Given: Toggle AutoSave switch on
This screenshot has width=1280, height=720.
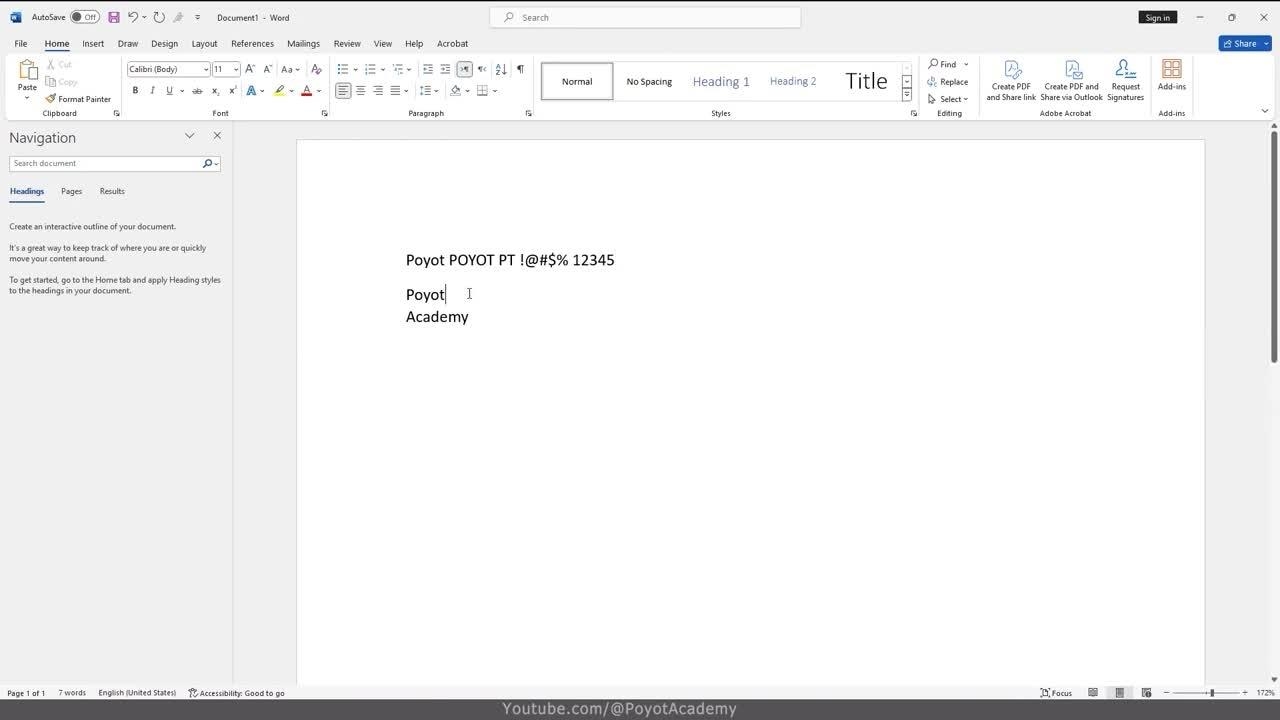Looking at the screenshot, I should (x=84, y=17).
